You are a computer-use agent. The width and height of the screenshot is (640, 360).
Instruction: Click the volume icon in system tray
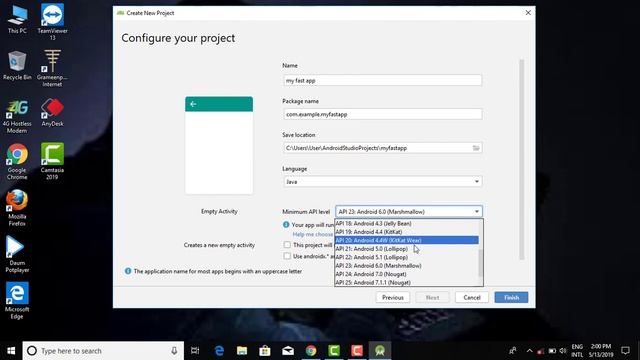(563, 351)
